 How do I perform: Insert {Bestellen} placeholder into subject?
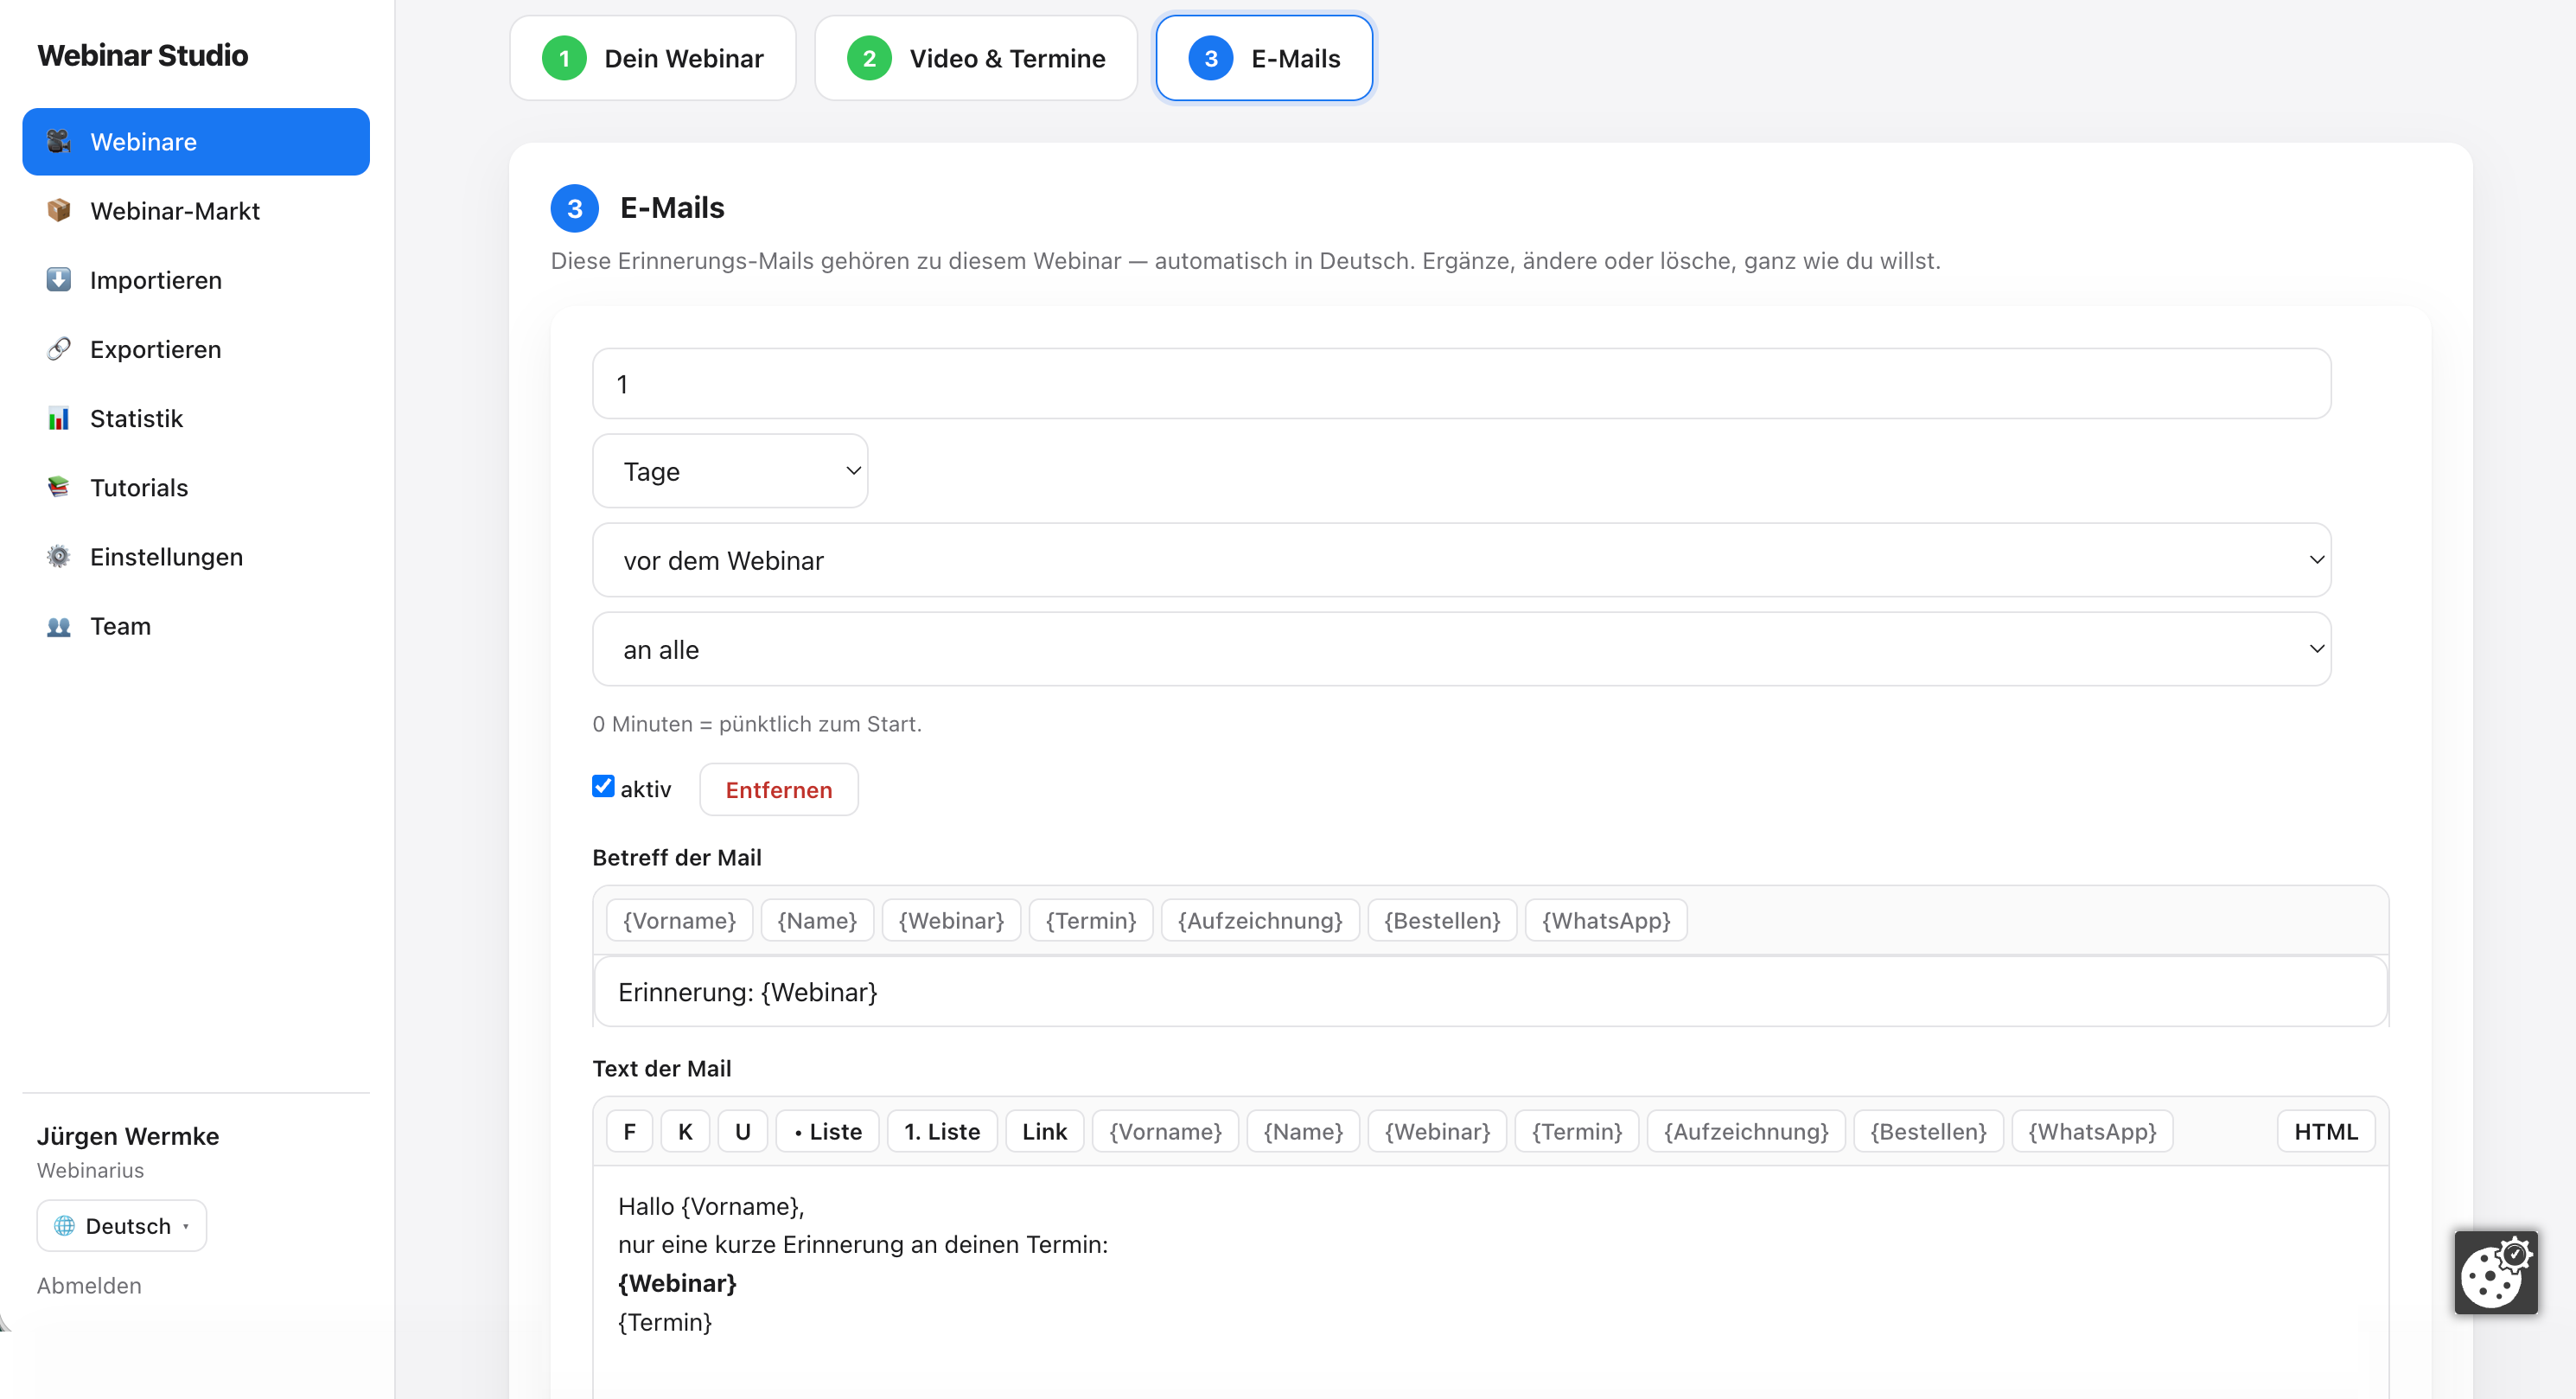[x=1442, y=920]
